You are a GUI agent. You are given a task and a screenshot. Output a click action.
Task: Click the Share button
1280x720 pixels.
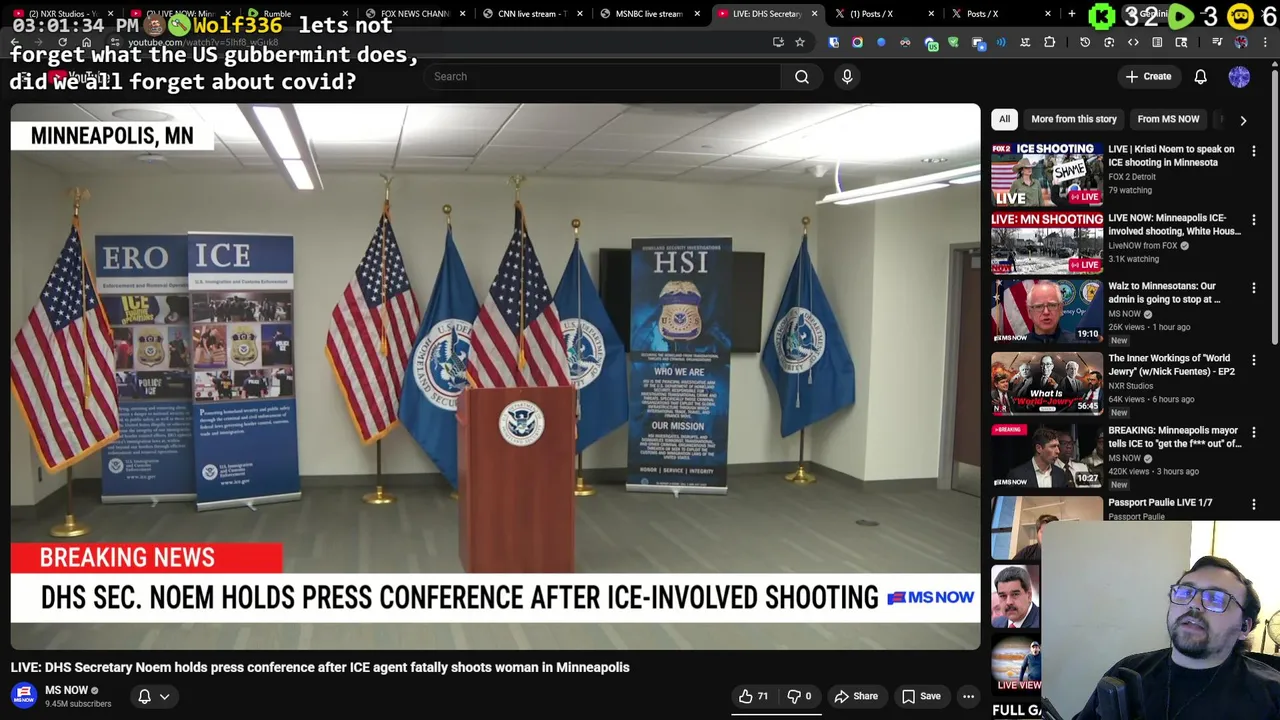pyautogui.click(x=856, y=696)
